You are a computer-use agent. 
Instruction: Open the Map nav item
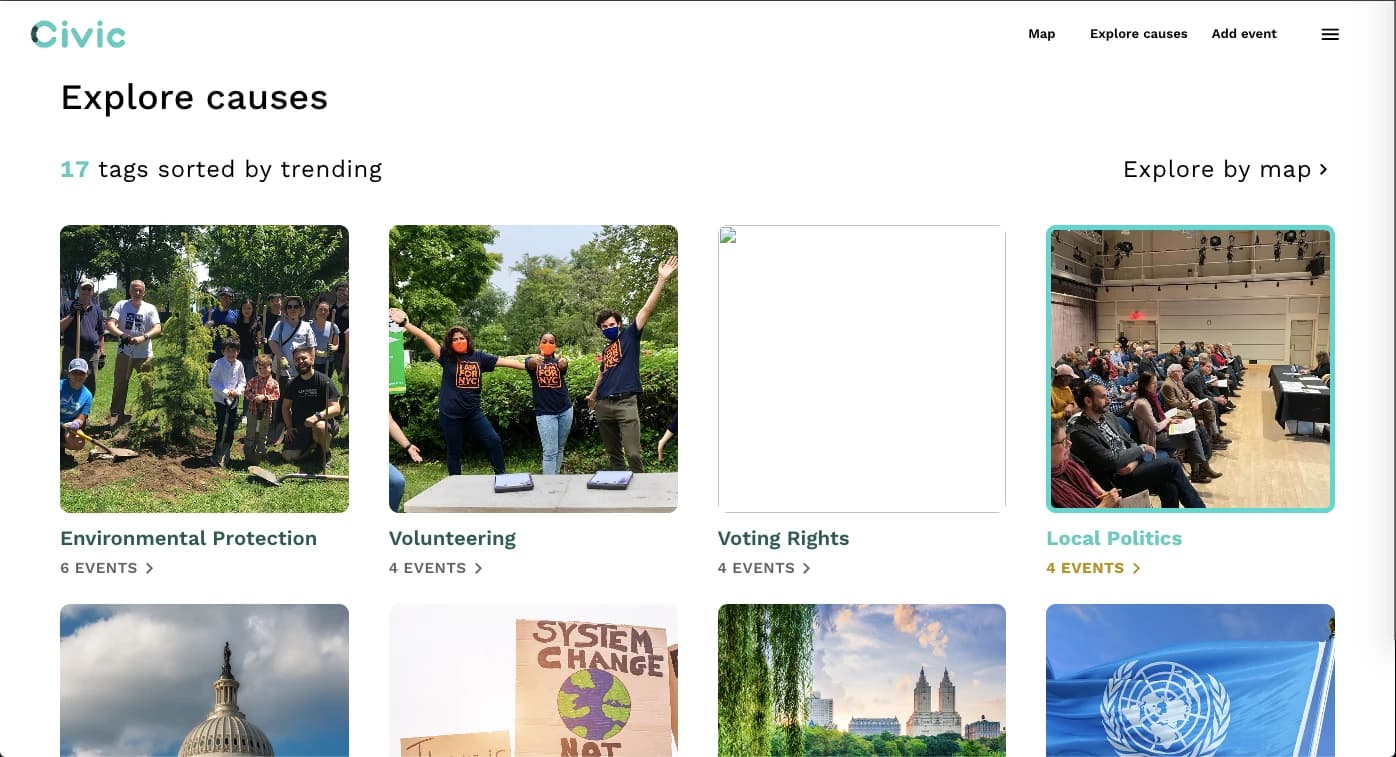(1041, 34)
